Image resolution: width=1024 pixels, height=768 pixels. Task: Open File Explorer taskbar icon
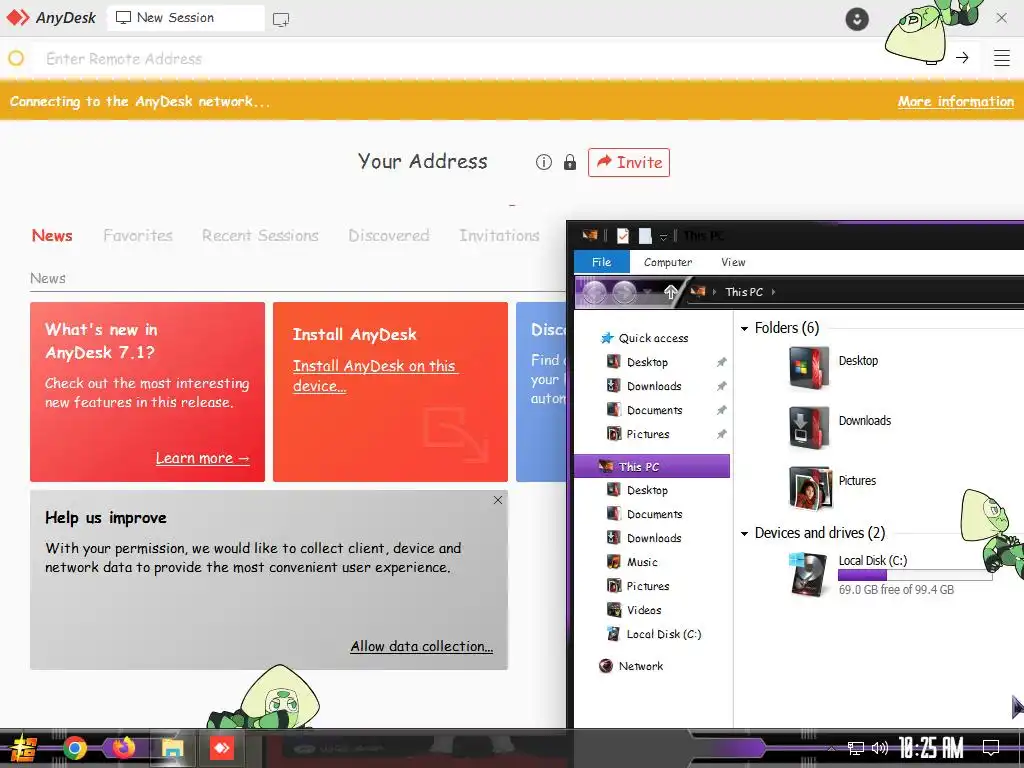[172, 748]
